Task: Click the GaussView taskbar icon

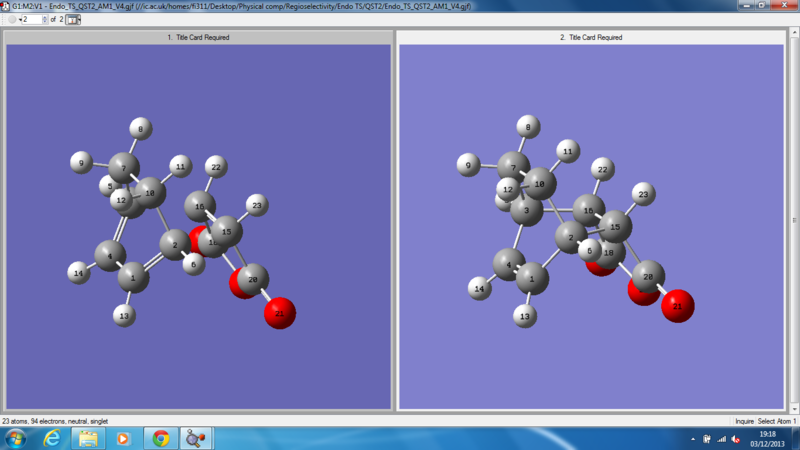Action: point(196,439)
